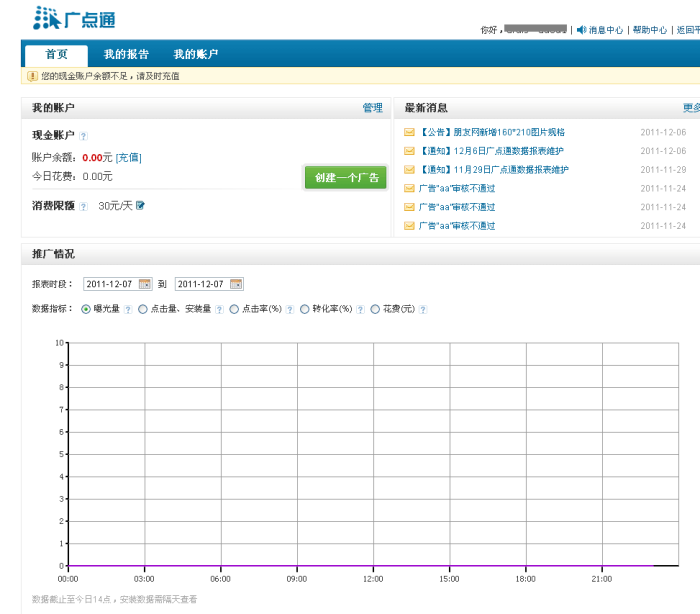The width and height of the screenshot is (700, 614).
Task: Open the start date calendar picker
Action: 145,284
